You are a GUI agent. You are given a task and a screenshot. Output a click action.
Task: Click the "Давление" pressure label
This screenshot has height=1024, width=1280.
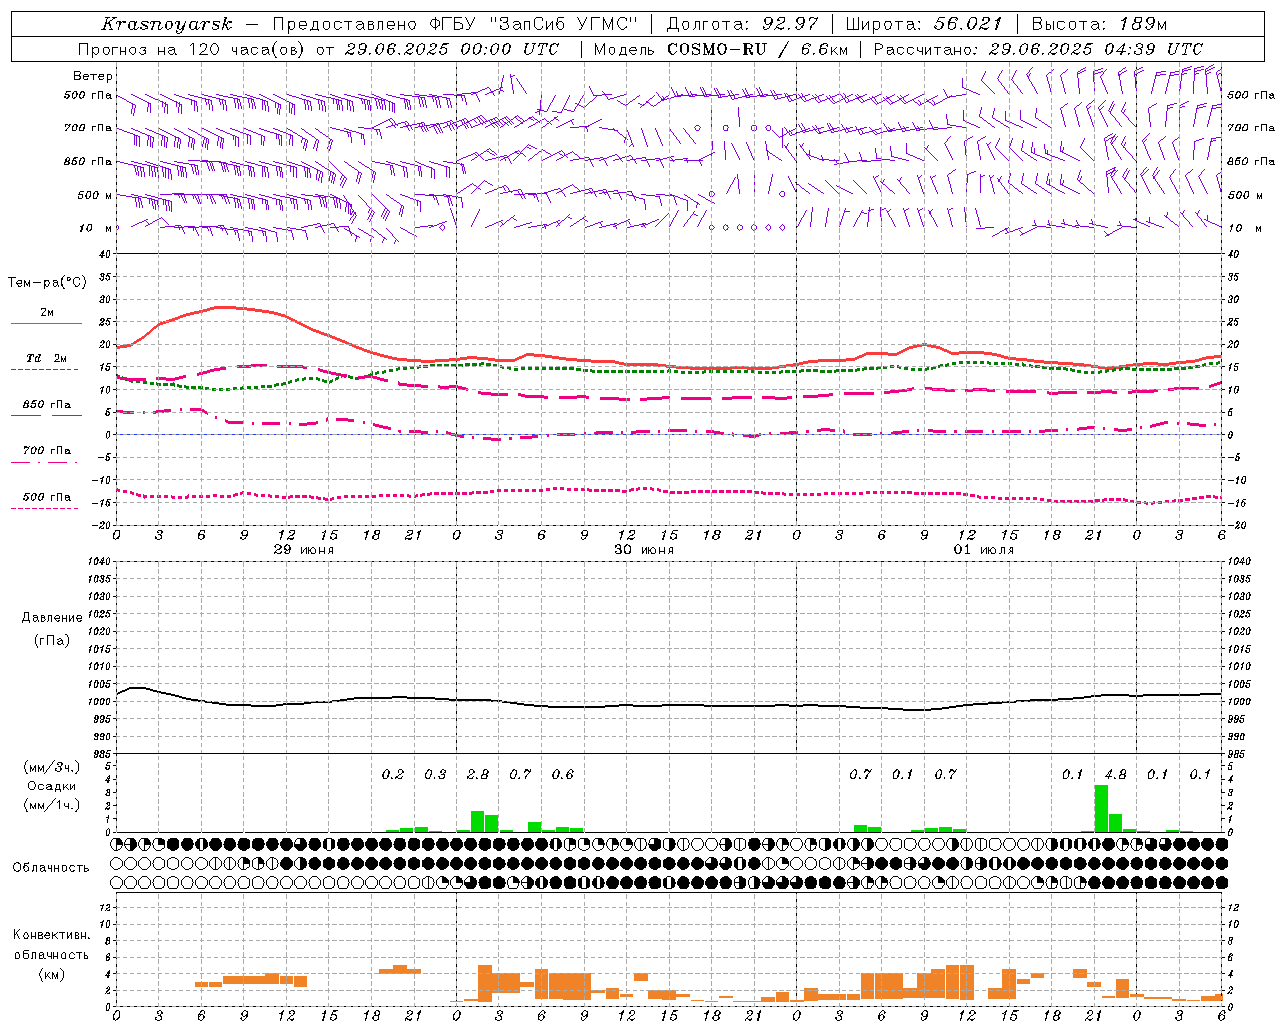coord(52,618)
